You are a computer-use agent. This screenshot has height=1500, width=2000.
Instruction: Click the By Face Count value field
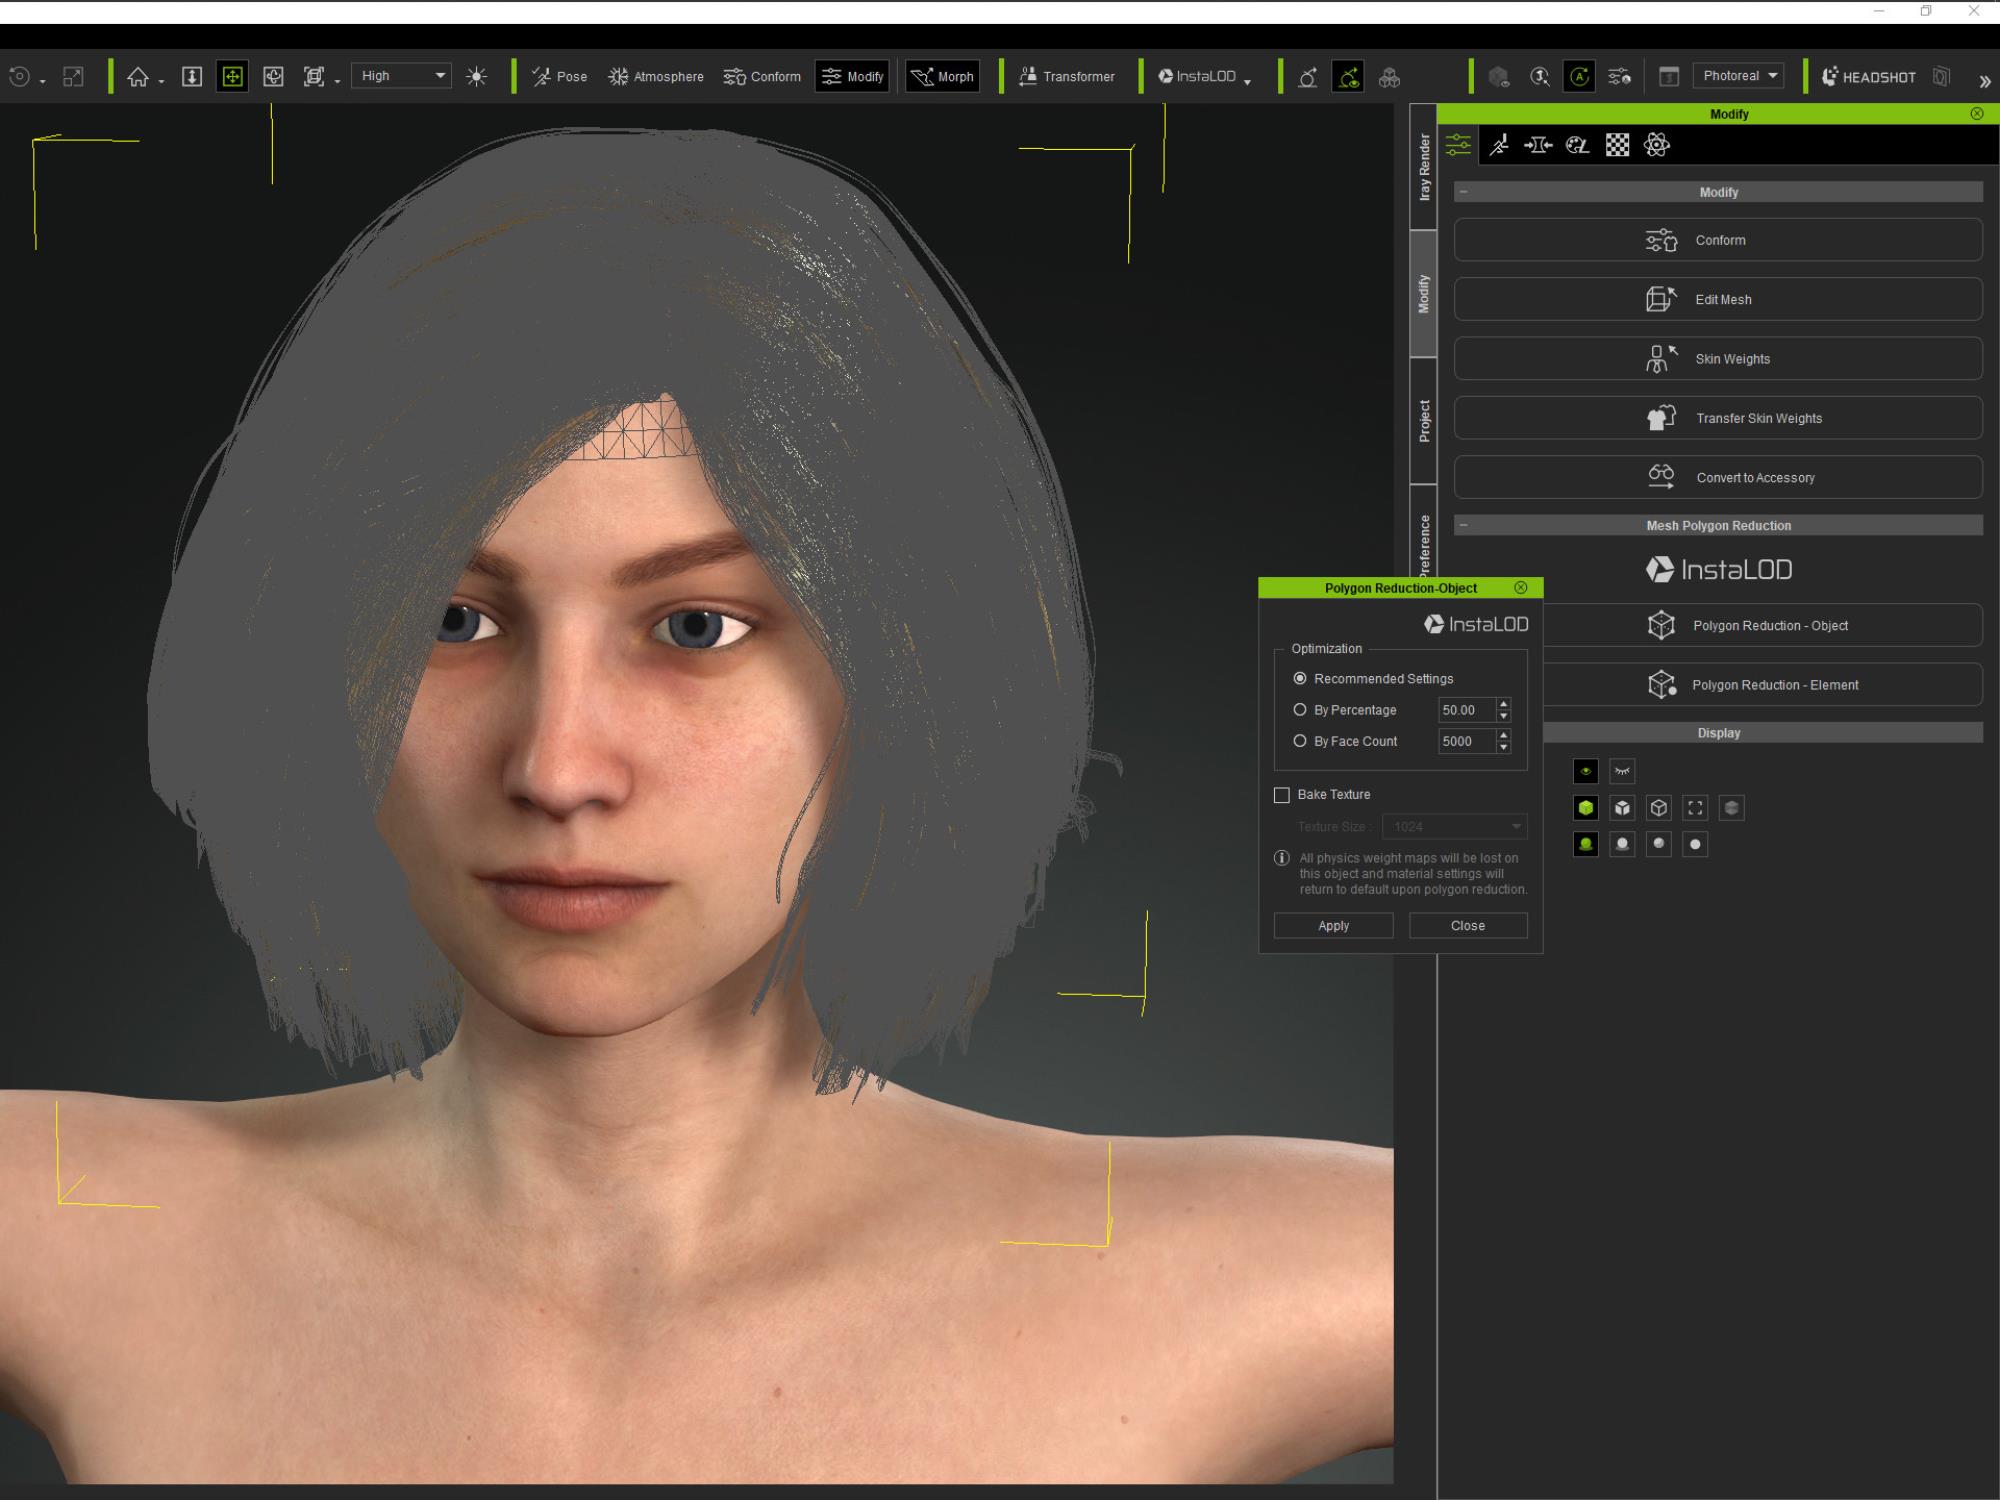[x=1466, y=741]
